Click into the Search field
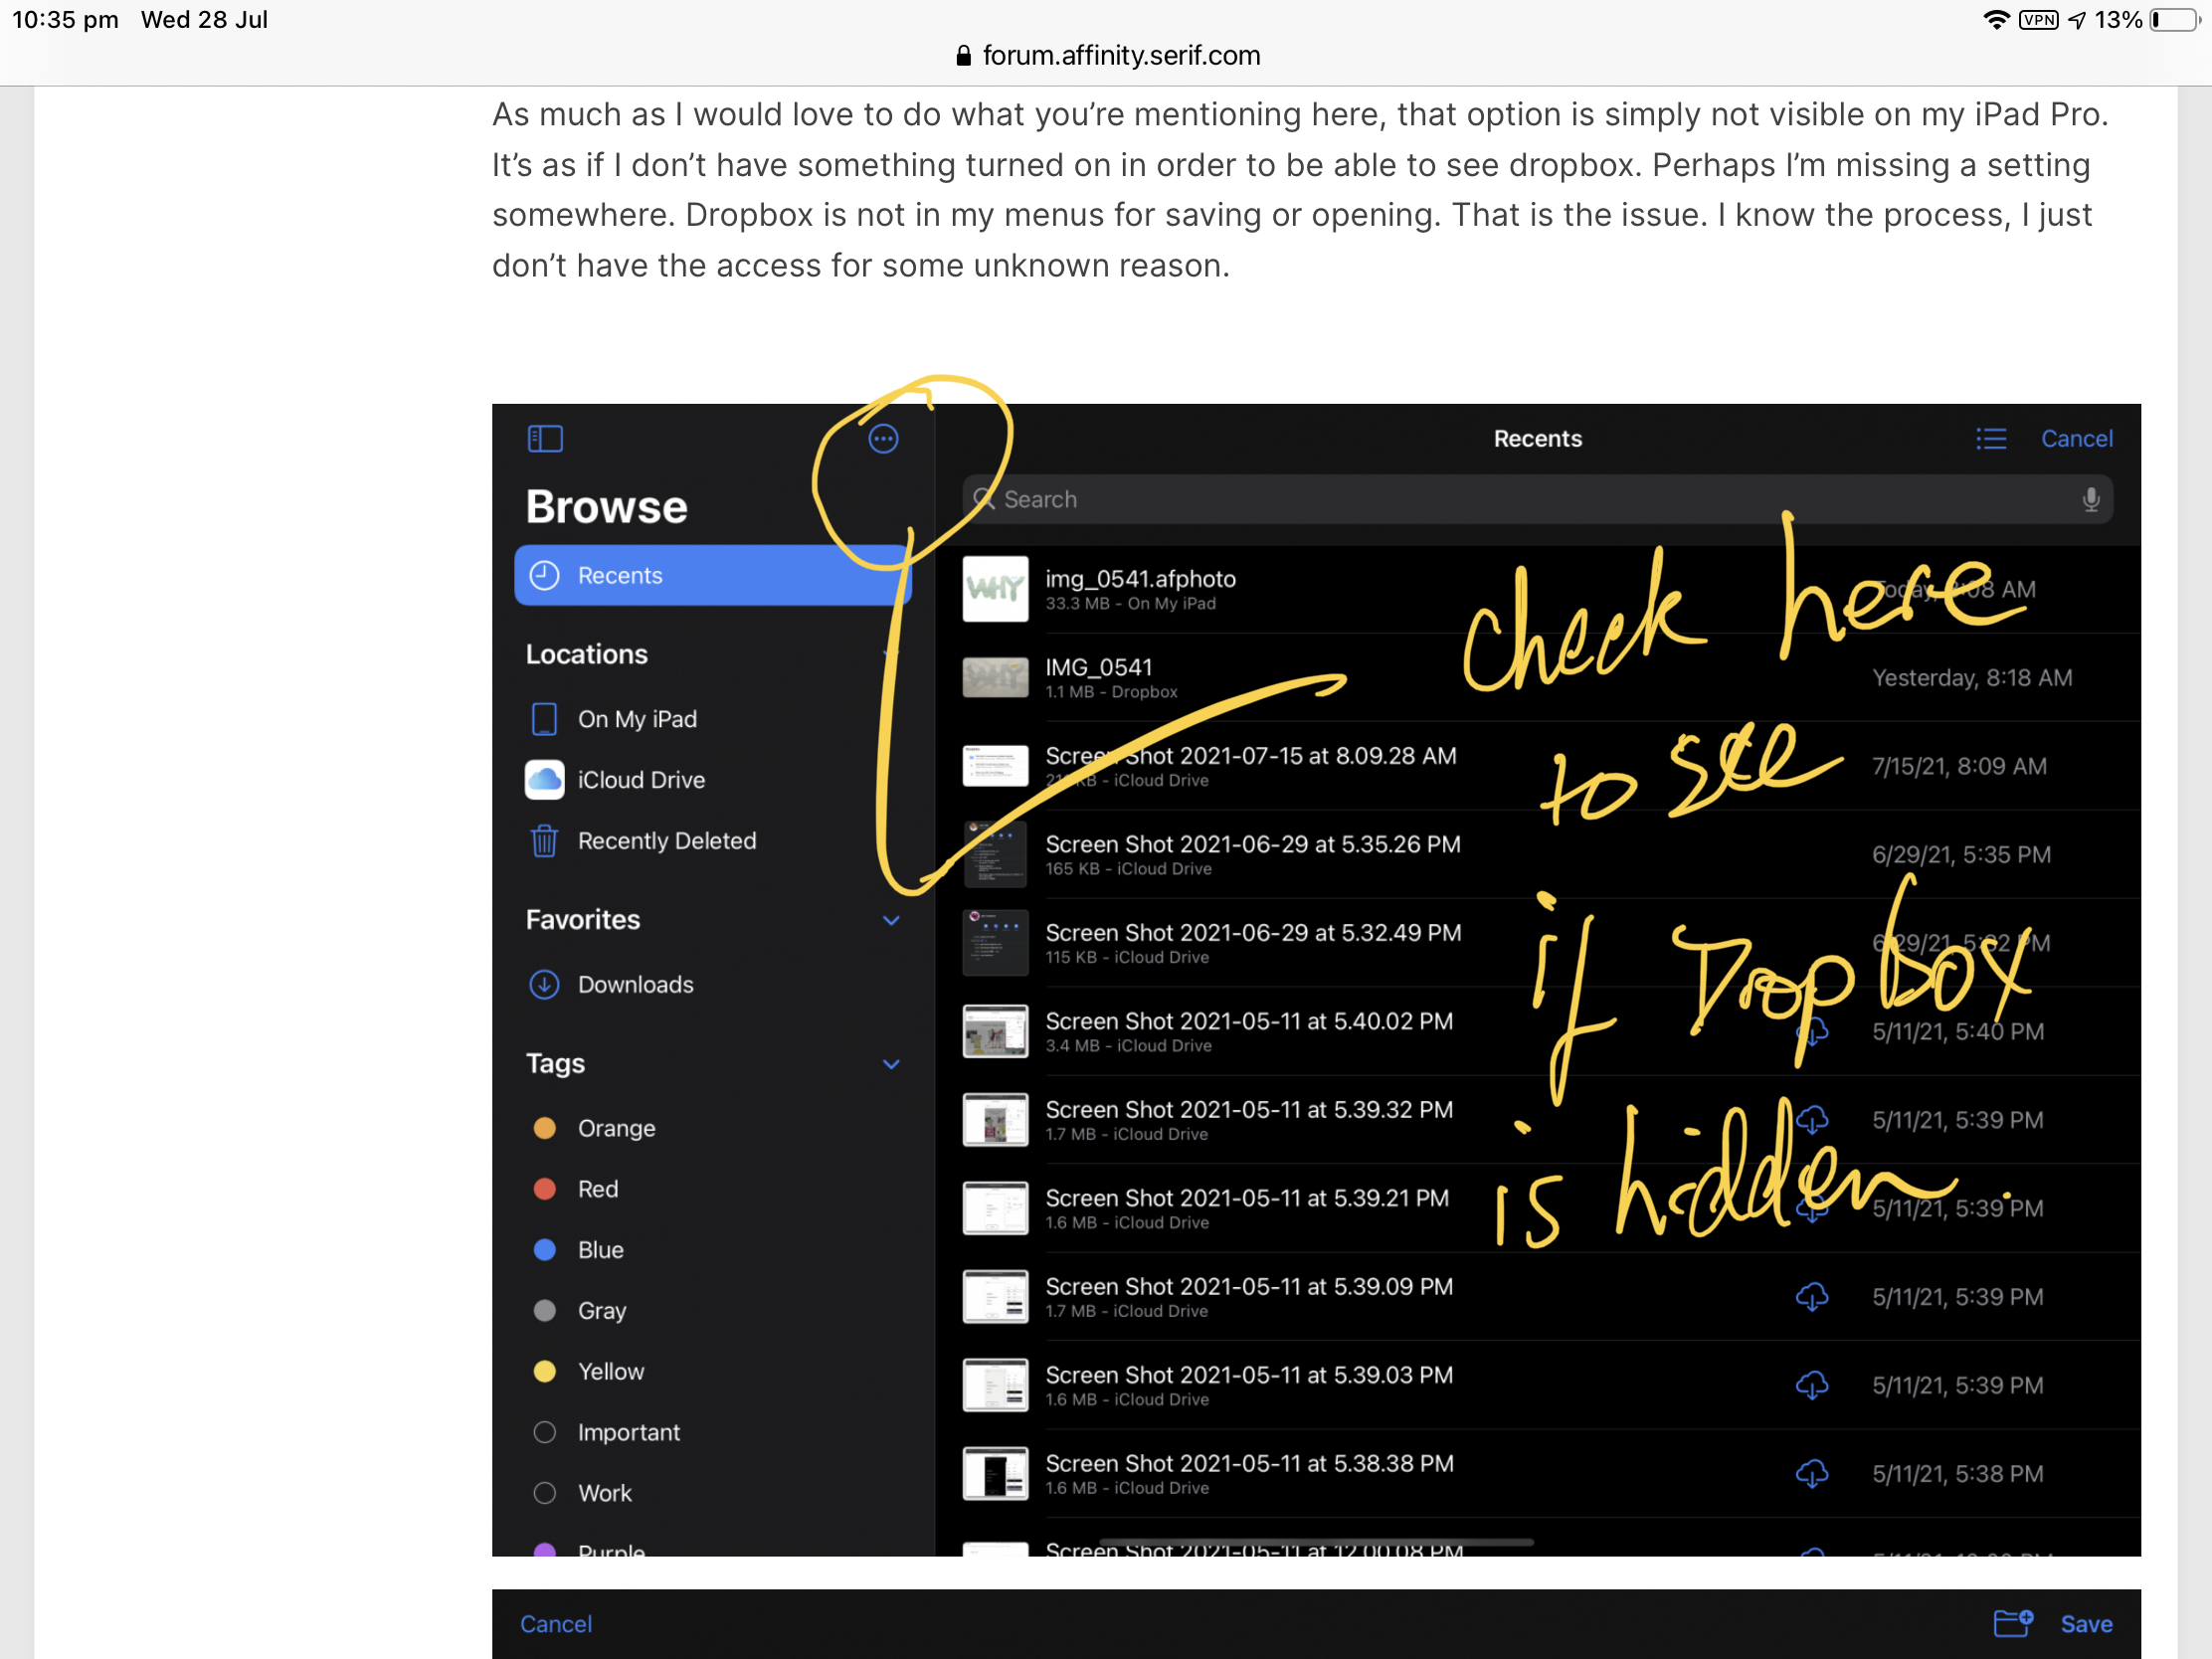Screen dimensions: 2212x1659 coord(1537,499)
